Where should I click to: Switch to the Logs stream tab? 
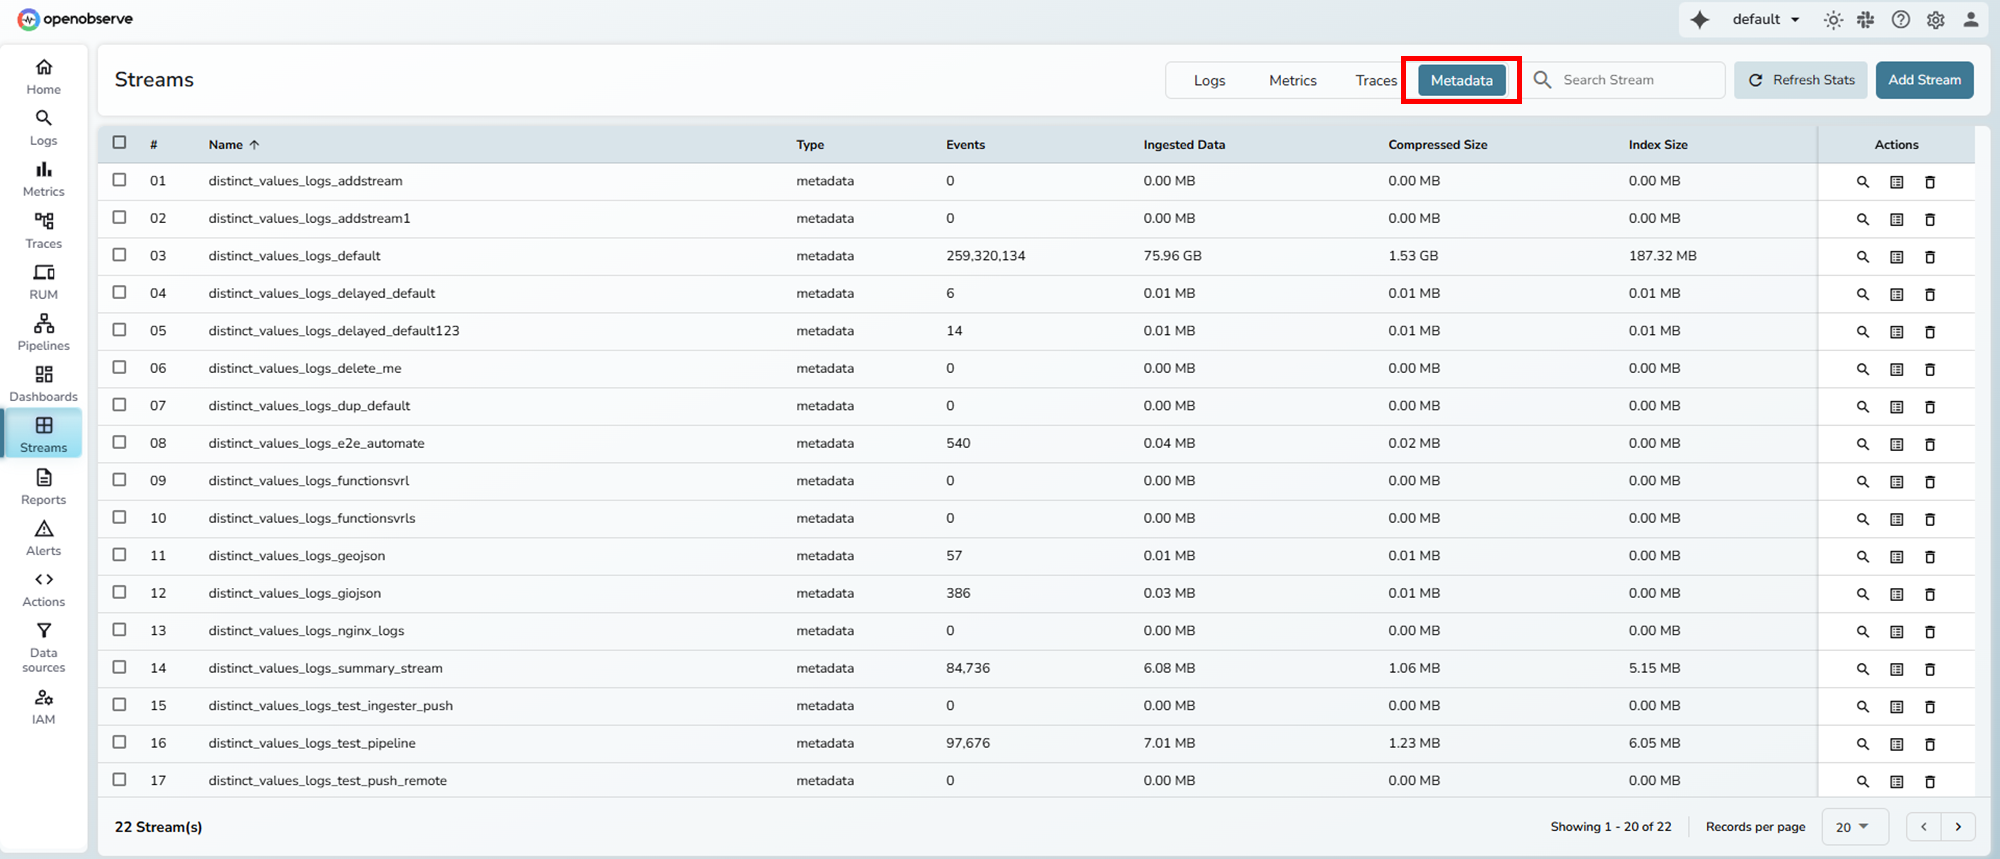[x=1209, y=80]
